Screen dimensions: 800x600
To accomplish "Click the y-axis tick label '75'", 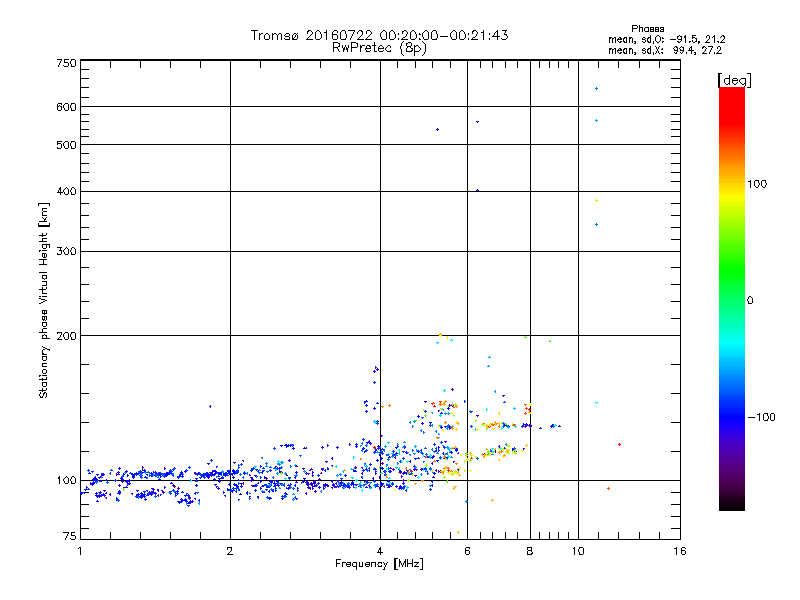I will (x=69, y=536).
